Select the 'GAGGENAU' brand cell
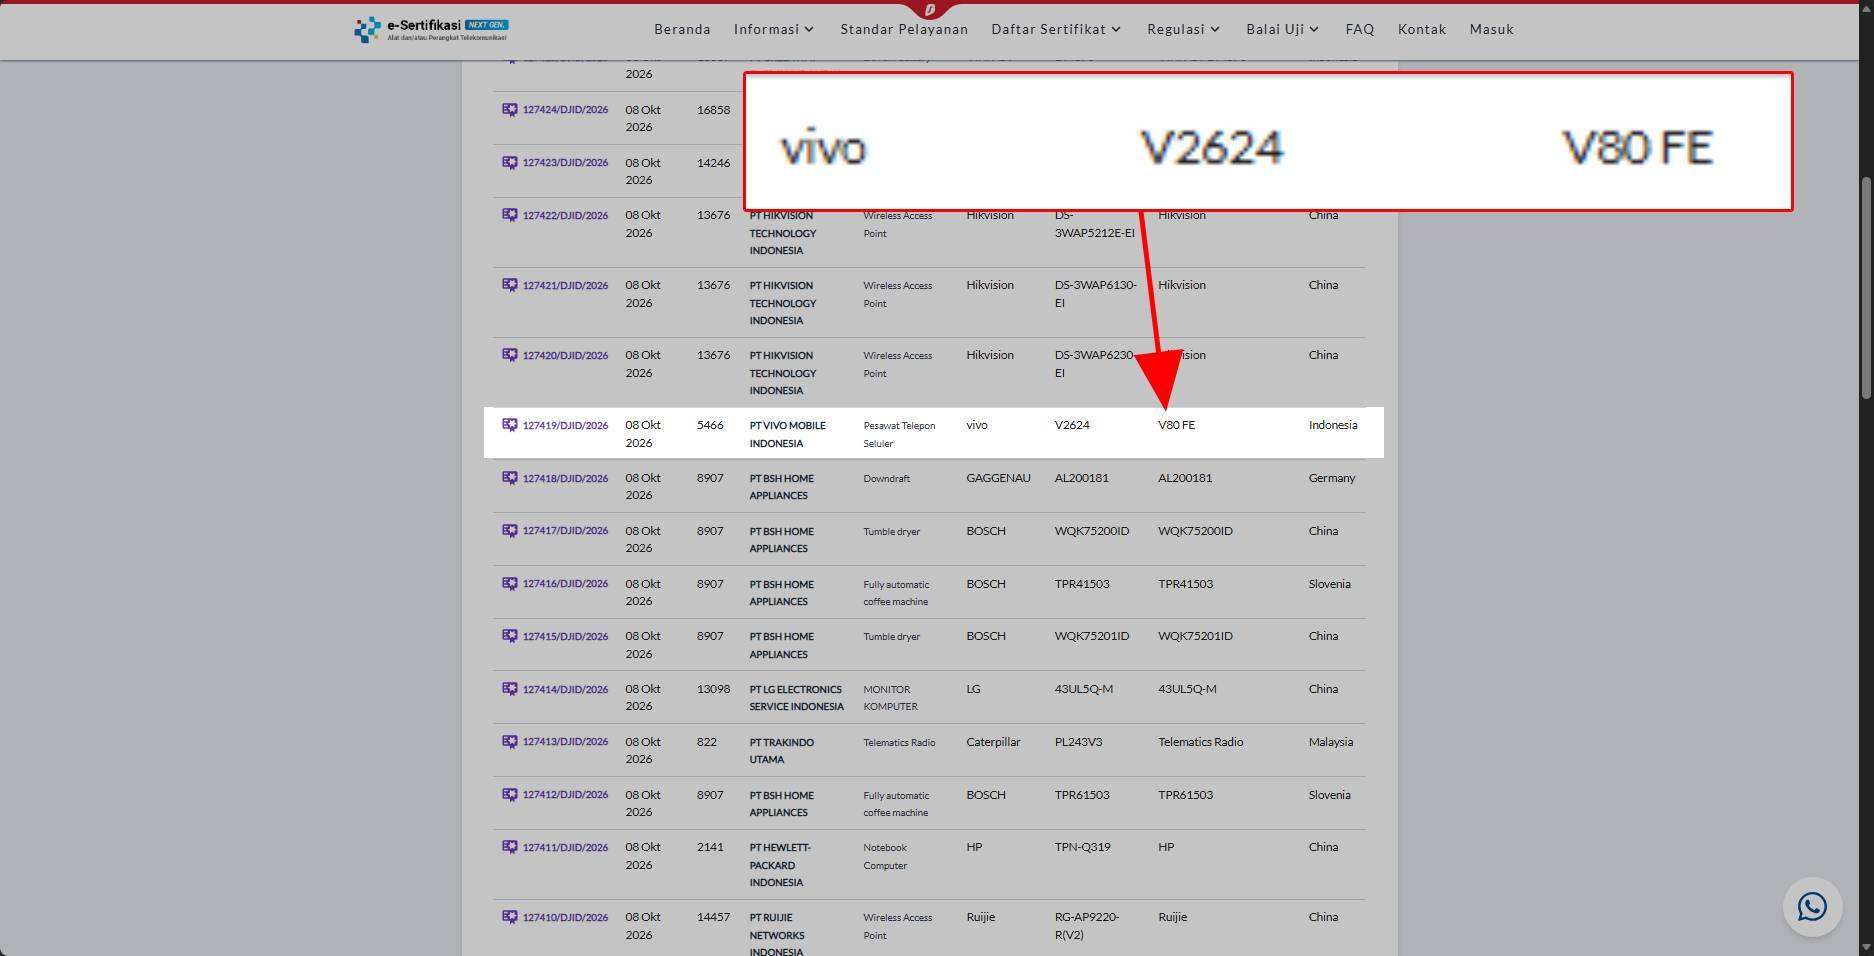 (998, 478)
